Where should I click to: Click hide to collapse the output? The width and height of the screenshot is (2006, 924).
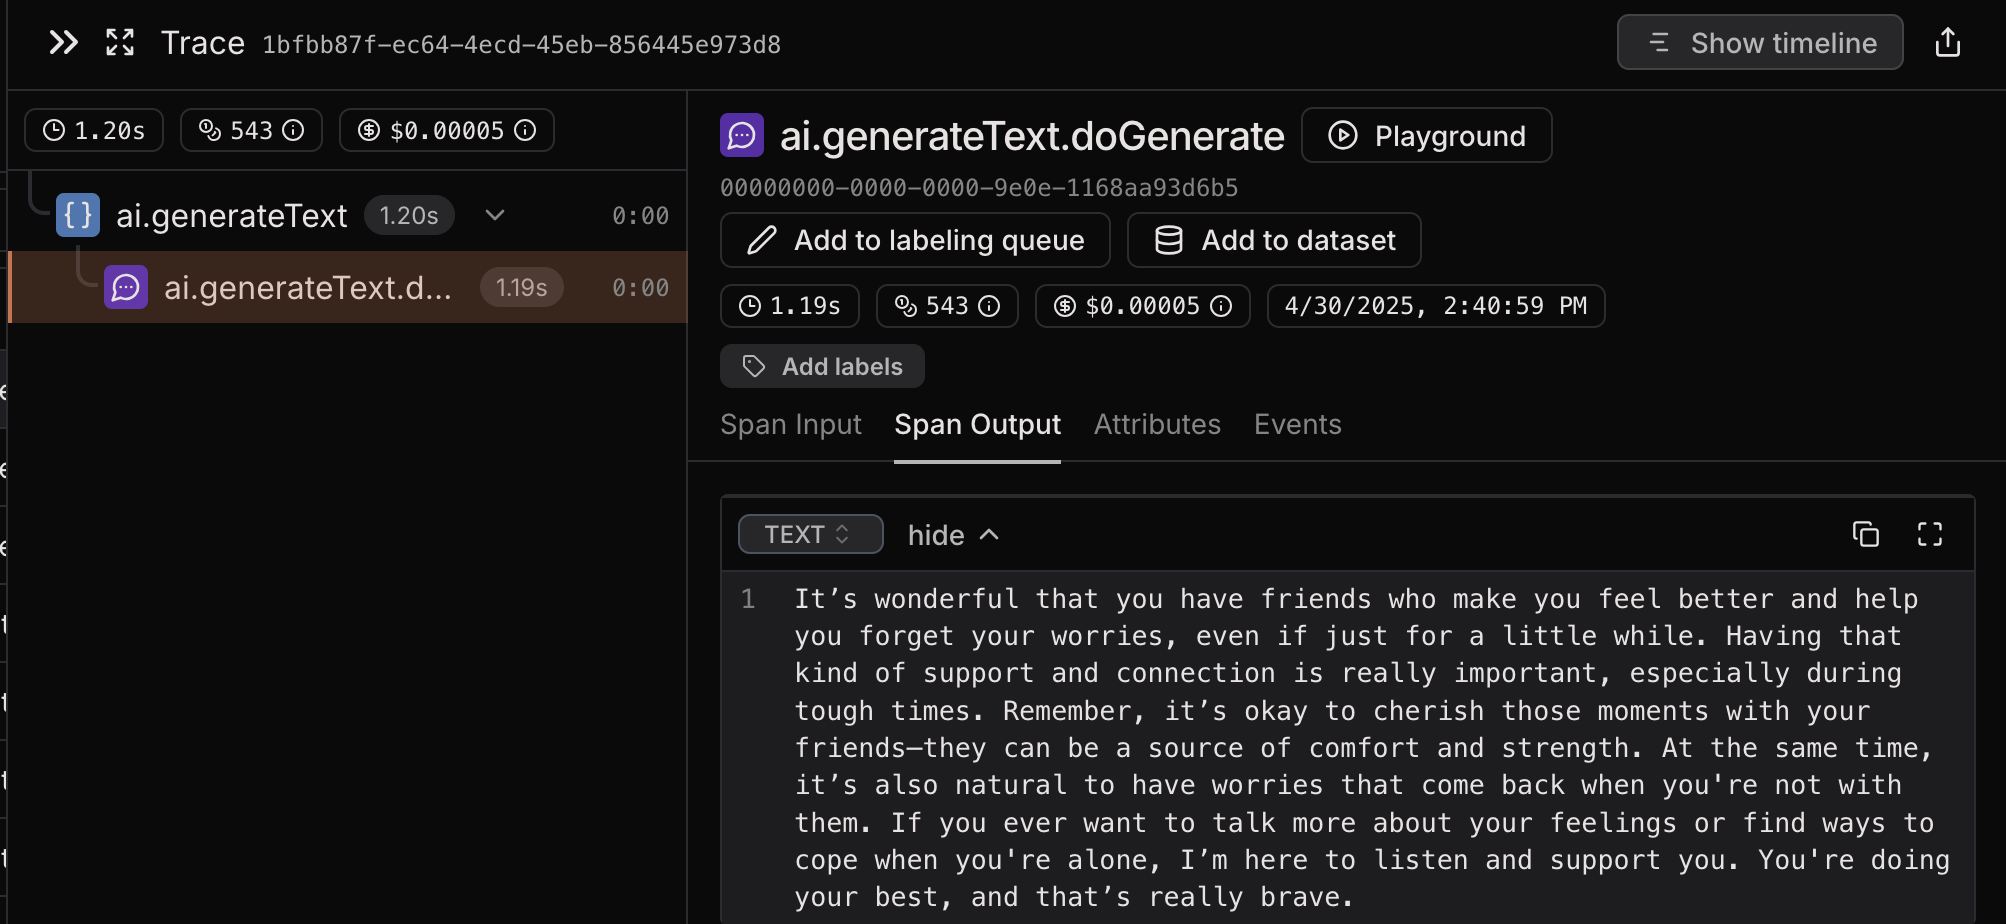pyautogui.click(x=953, y=535)
